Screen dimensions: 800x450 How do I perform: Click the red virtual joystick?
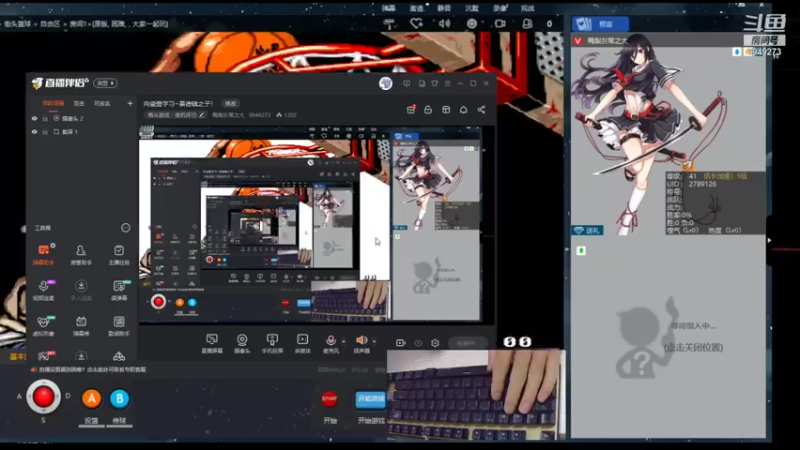(x=43, y=396)
